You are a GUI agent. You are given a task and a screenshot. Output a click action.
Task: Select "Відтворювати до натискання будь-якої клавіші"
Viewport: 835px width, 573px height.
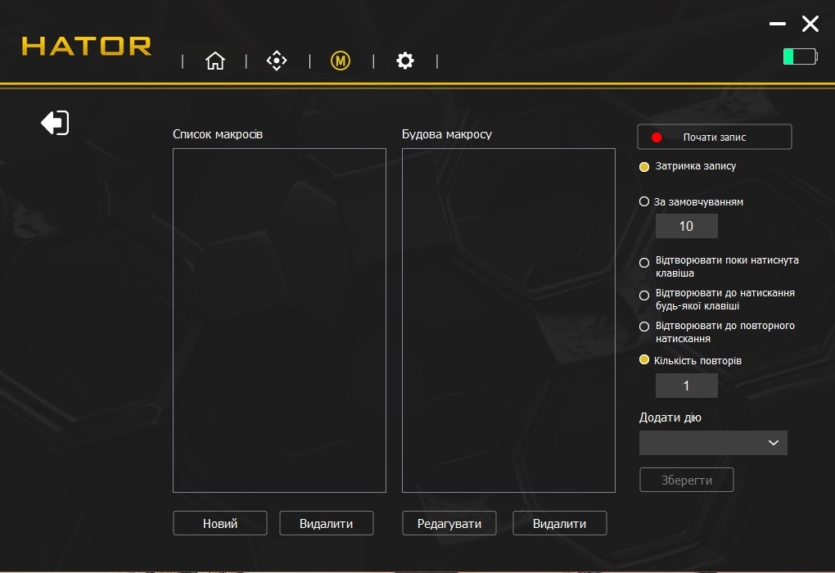click(644, 295)
